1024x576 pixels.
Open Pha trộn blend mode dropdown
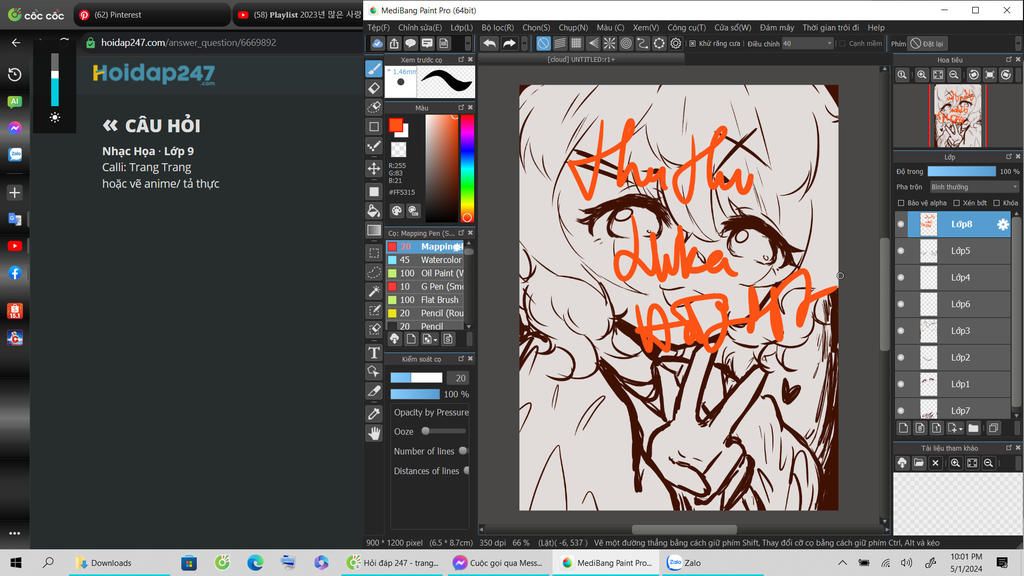pos(974,187)
